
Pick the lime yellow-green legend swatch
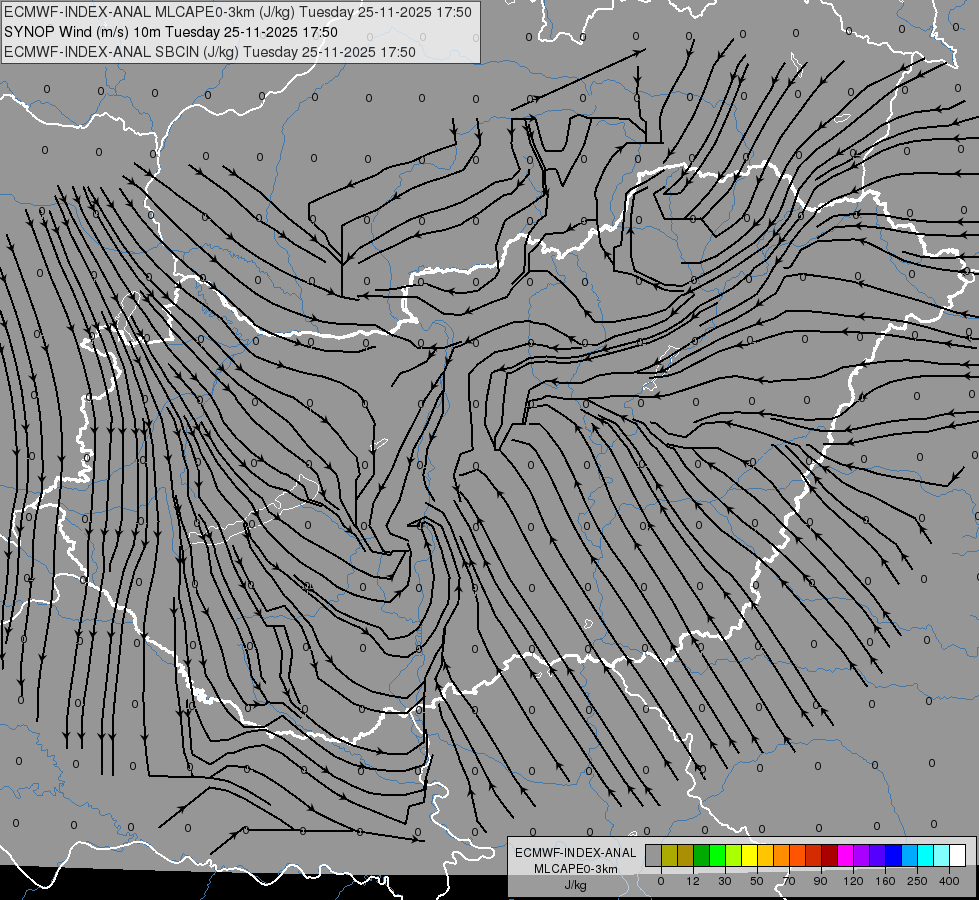[x=734, y=855]
